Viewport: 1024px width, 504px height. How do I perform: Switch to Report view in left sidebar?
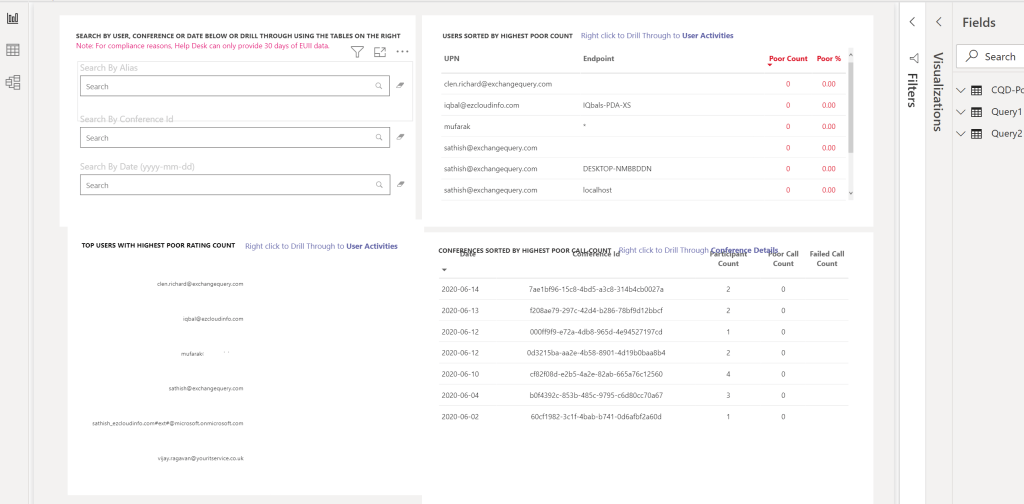(x=13, y=17)
